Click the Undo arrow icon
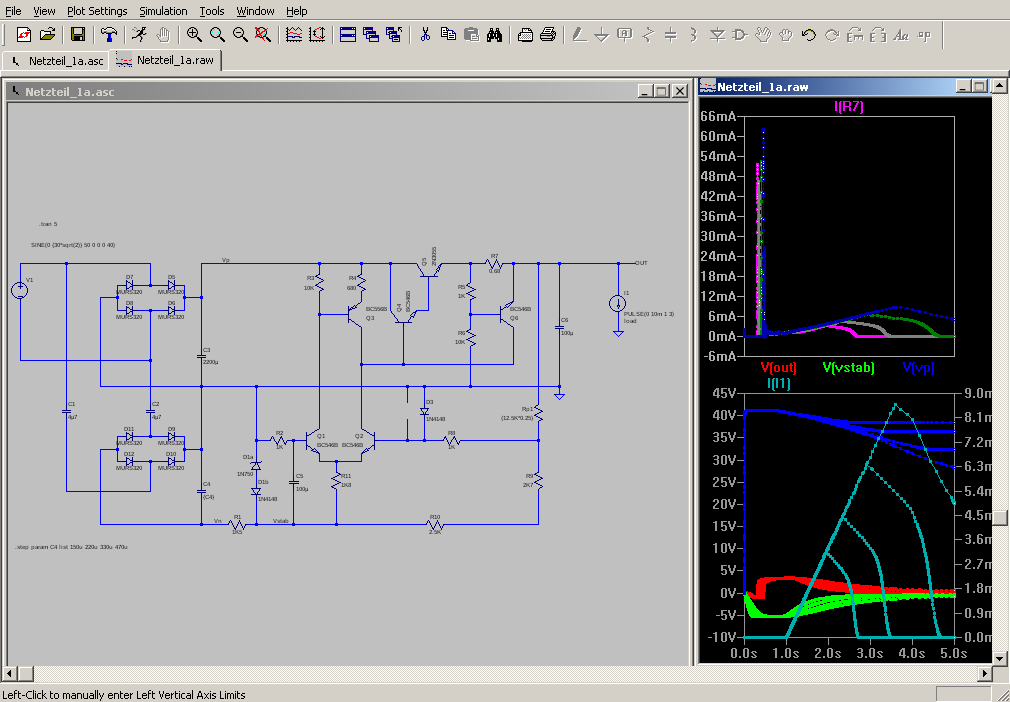The height and width of the screenshot is (702, 1010). point(809,35)
